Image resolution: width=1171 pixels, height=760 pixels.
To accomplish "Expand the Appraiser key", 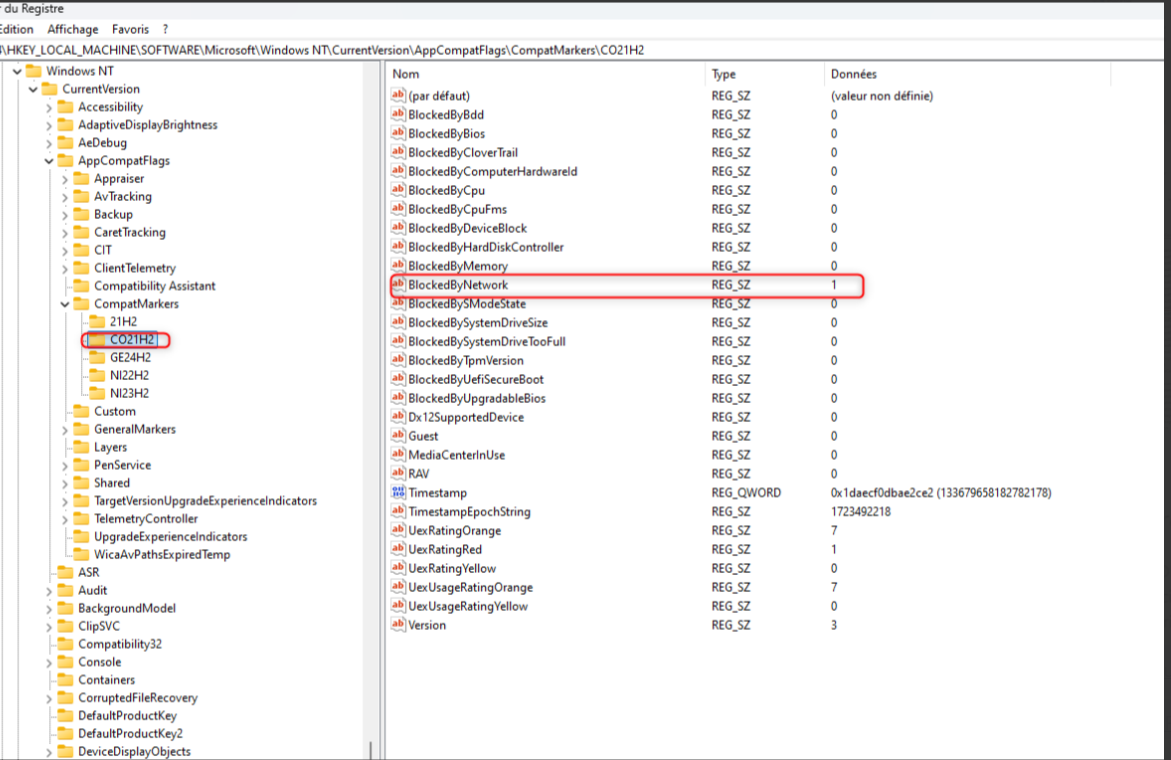I will [65, 179].
